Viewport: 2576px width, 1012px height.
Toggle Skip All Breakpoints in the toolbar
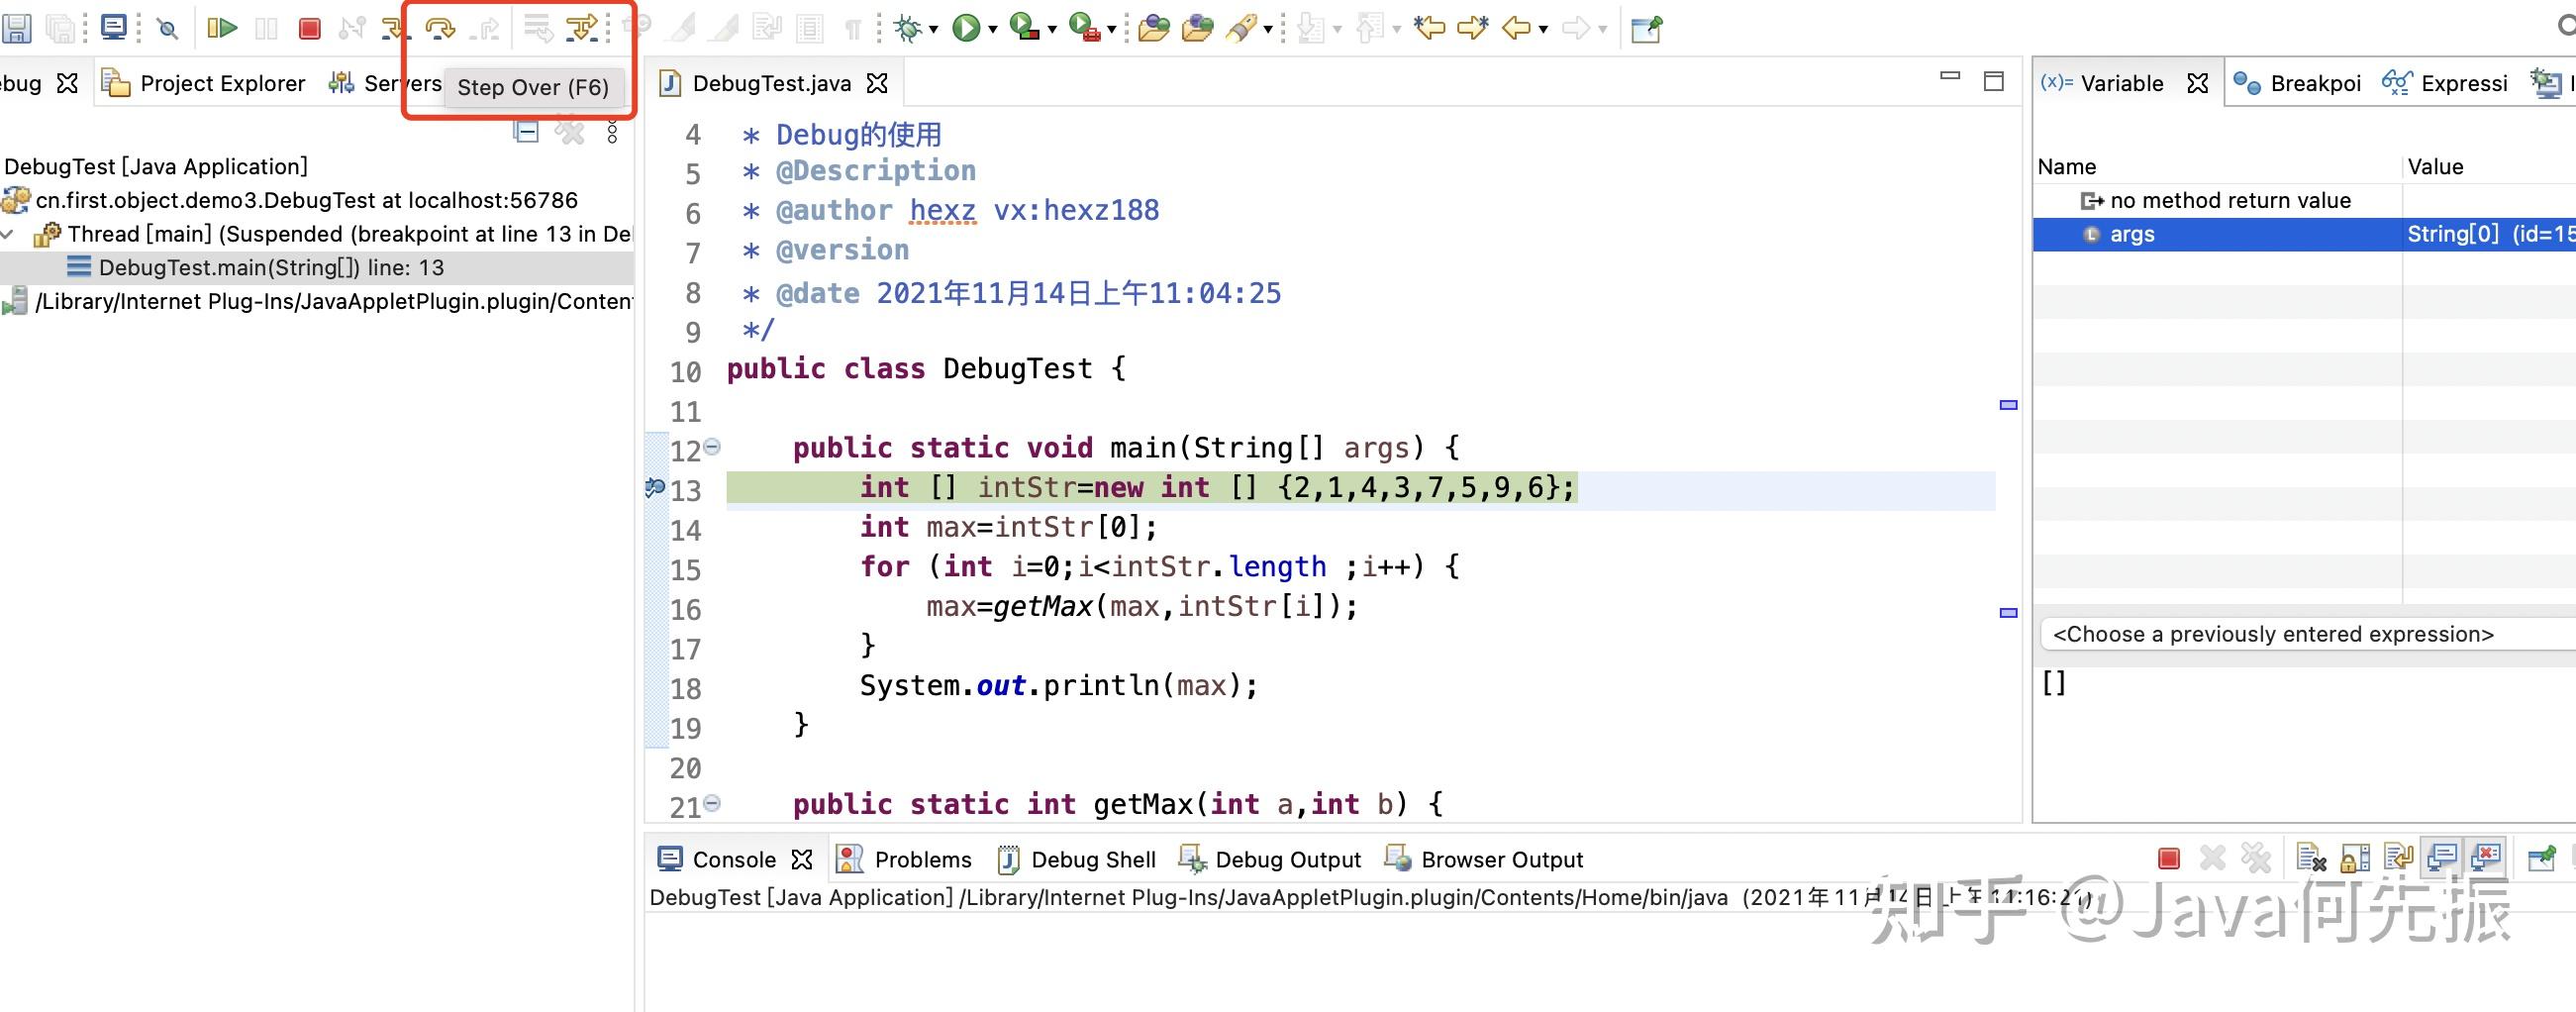click(168, 28)
